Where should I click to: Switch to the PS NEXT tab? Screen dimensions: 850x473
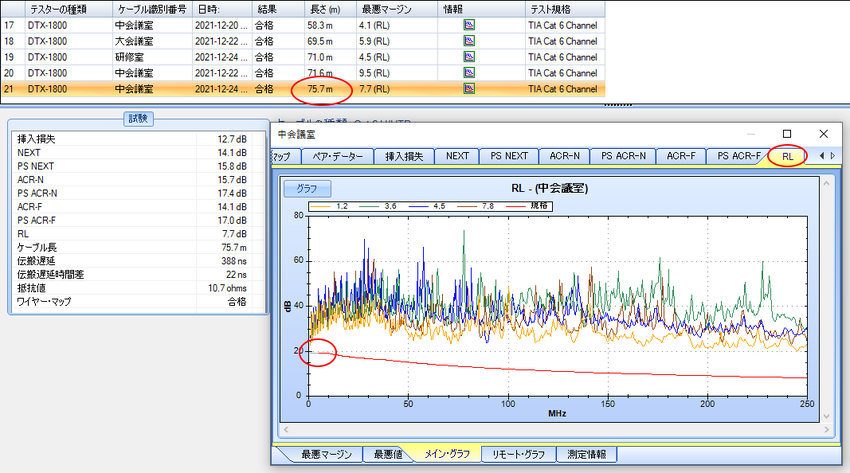coord(509,156)
